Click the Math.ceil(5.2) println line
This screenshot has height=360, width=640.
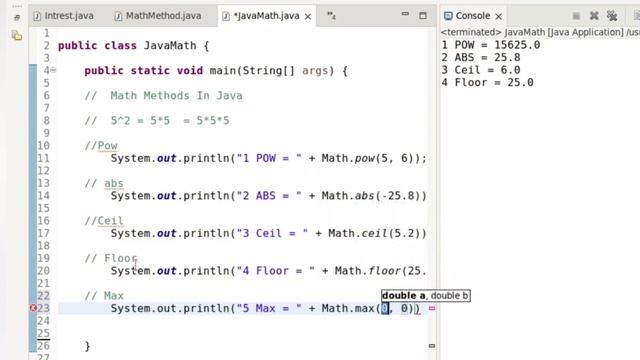pyautogui.click(x=269, y=233)
